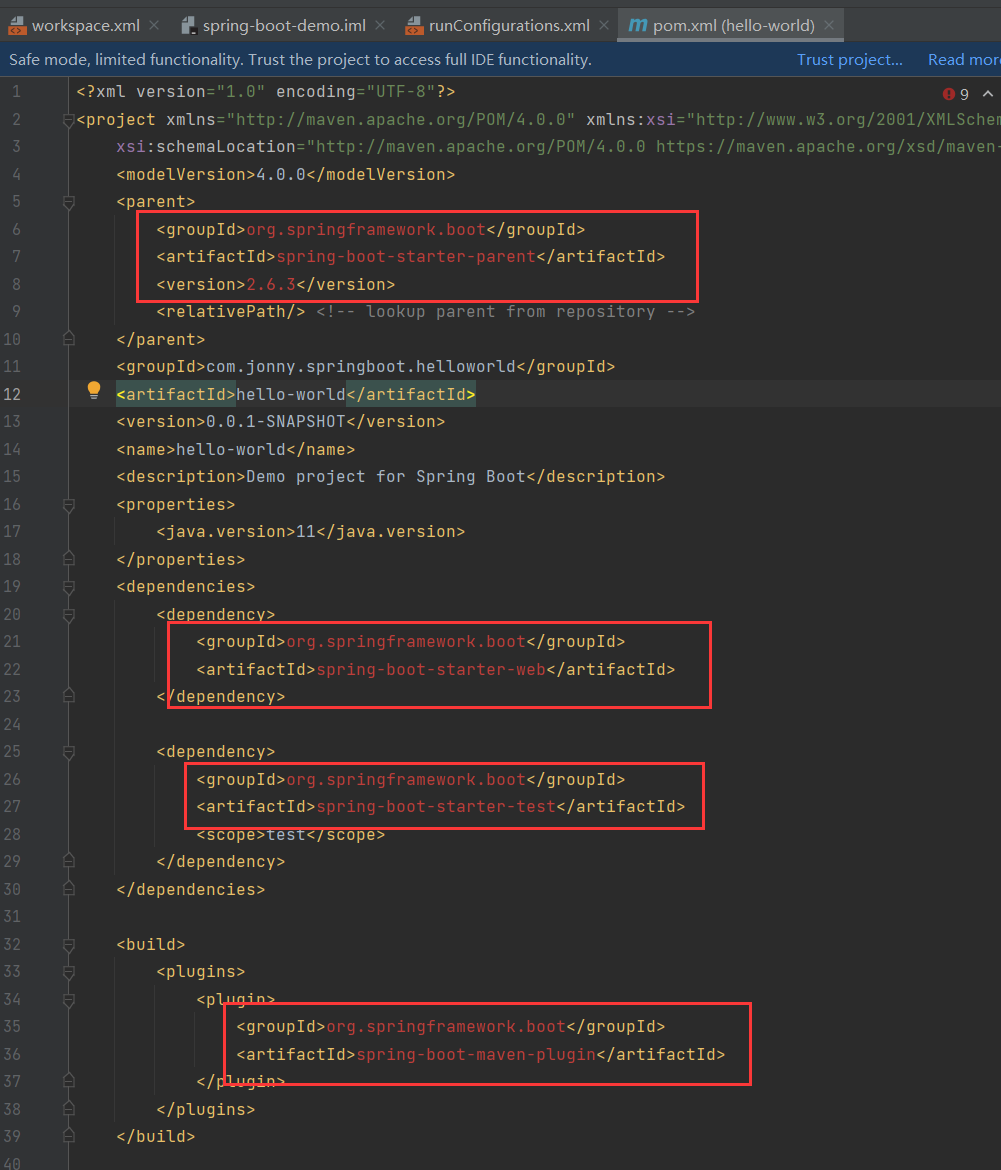
Task: Click the runConfigurations.xml file icon
Action: click(414, 26)
